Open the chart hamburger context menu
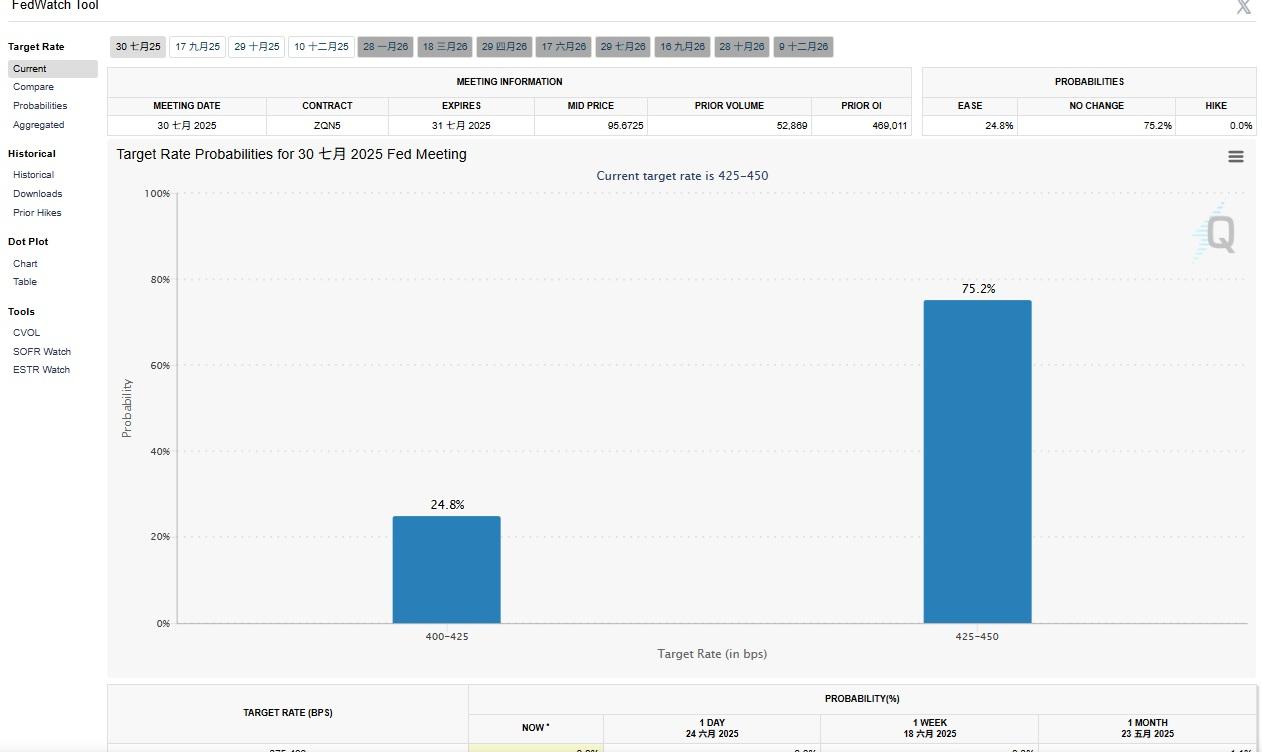Viewport: 1262px width, 752px height. [x=1235, y=157]
